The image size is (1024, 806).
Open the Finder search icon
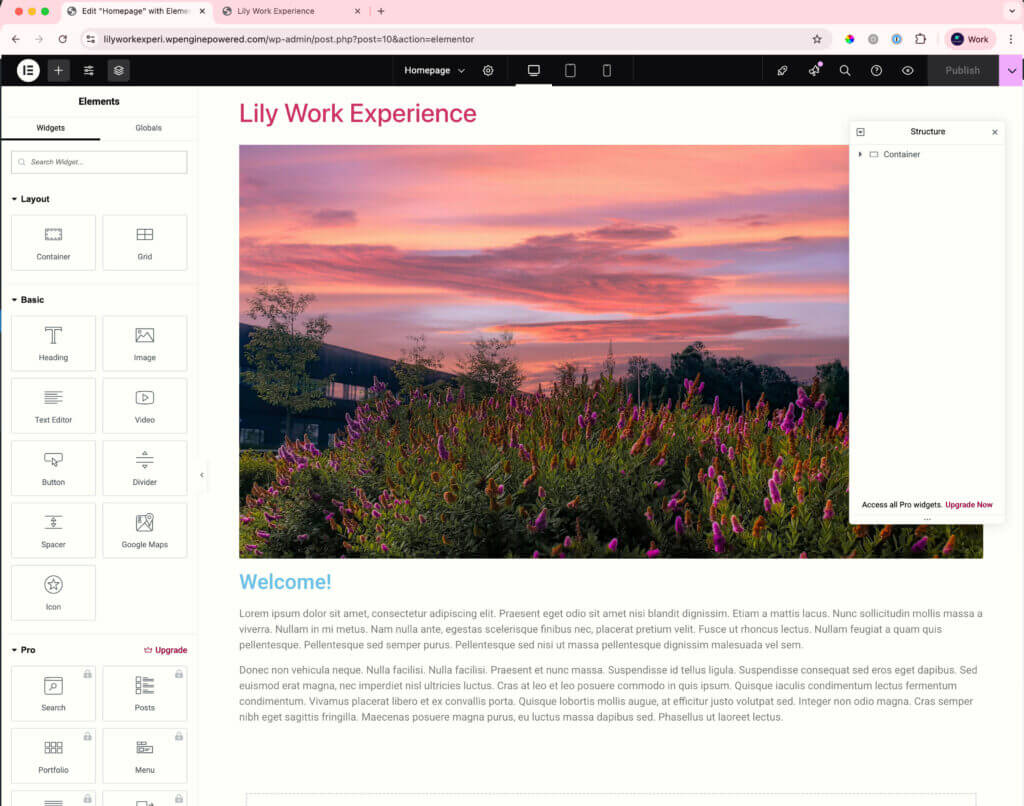tap(845, 71)
